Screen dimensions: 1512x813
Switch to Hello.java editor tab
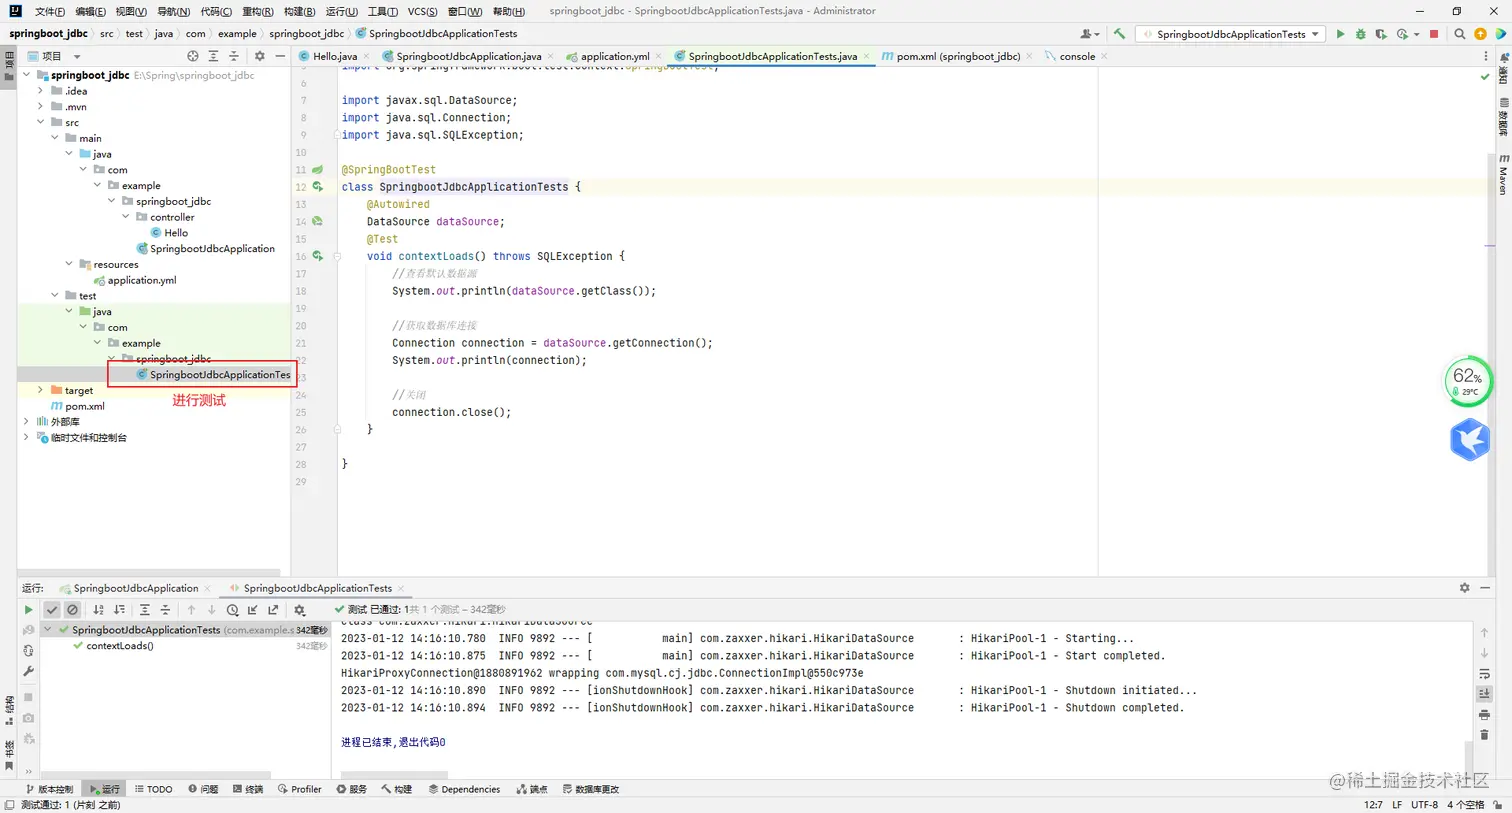tap(334, 57)
